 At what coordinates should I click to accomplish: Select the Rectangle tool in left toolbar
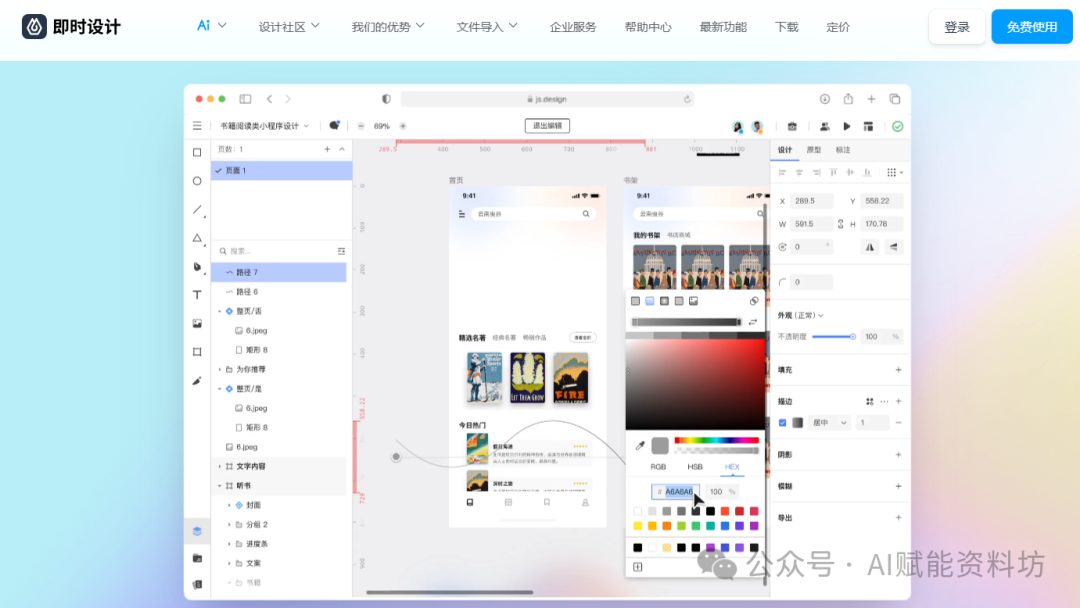click(x=197, y=152)
